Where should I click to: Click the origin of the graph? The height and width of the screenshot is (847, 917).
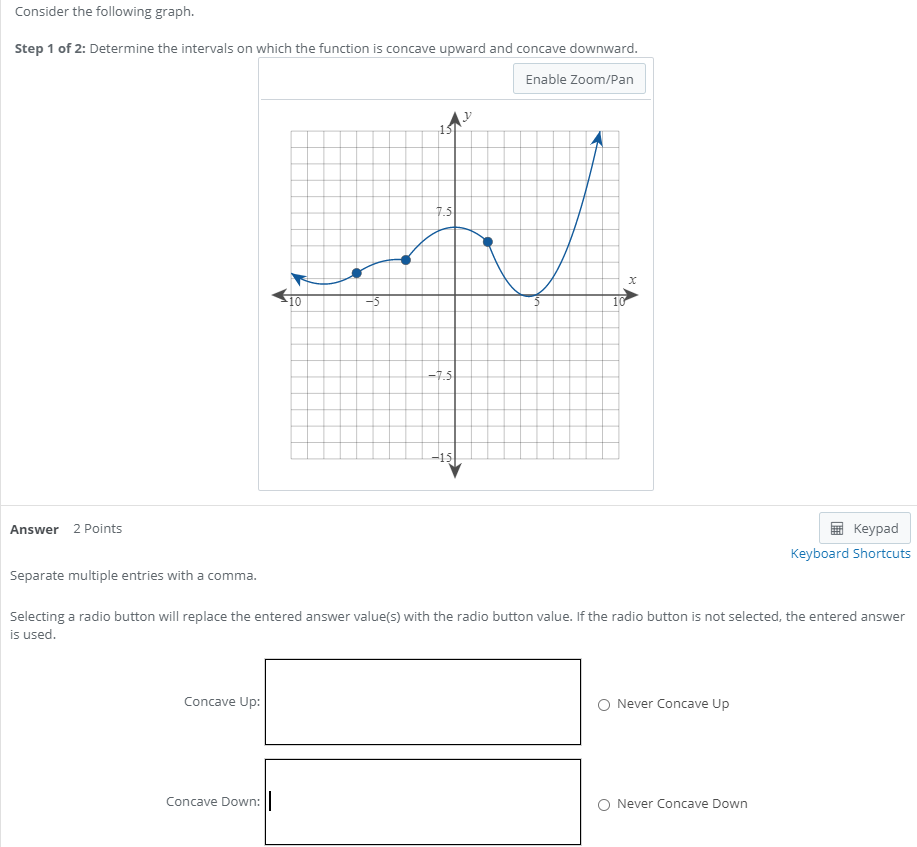click(455, 293)
